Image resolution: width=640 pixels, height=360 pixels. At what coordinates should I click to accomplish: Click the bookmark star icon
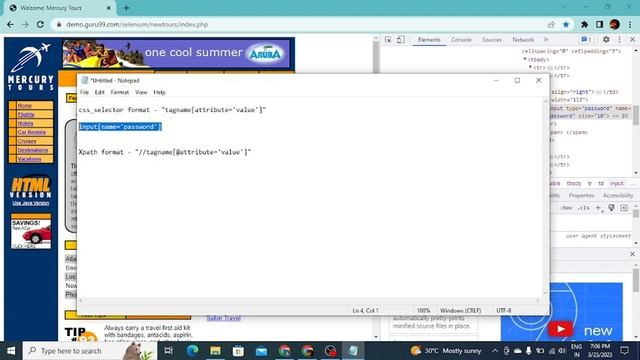pyautogui.click(x=566, y=24)
